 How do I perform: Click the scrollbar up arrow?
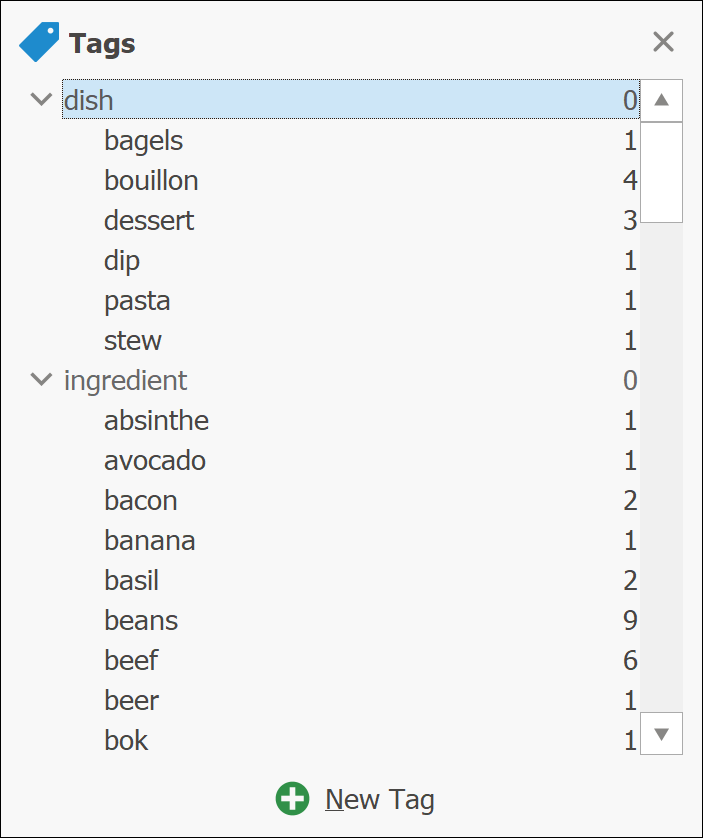661,100
